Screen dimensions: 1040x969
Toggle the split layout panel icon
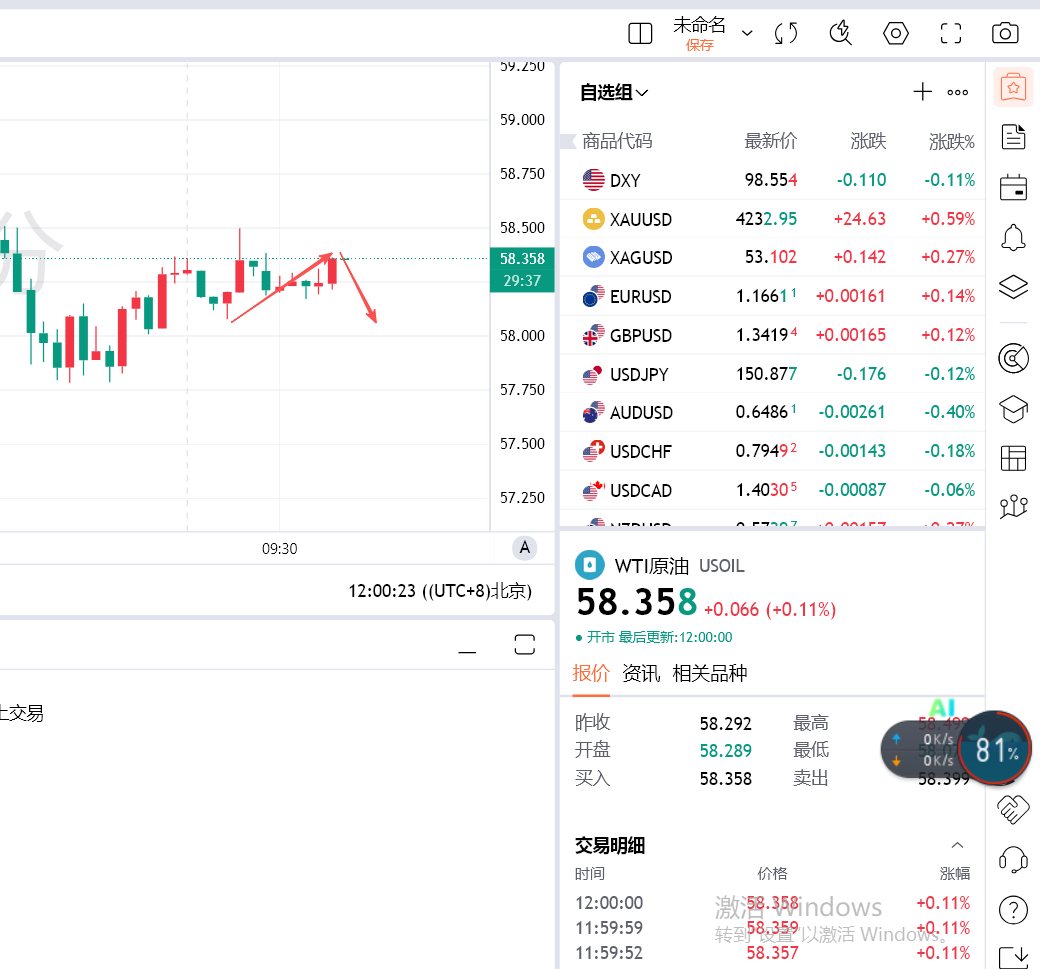coord(640,34)
